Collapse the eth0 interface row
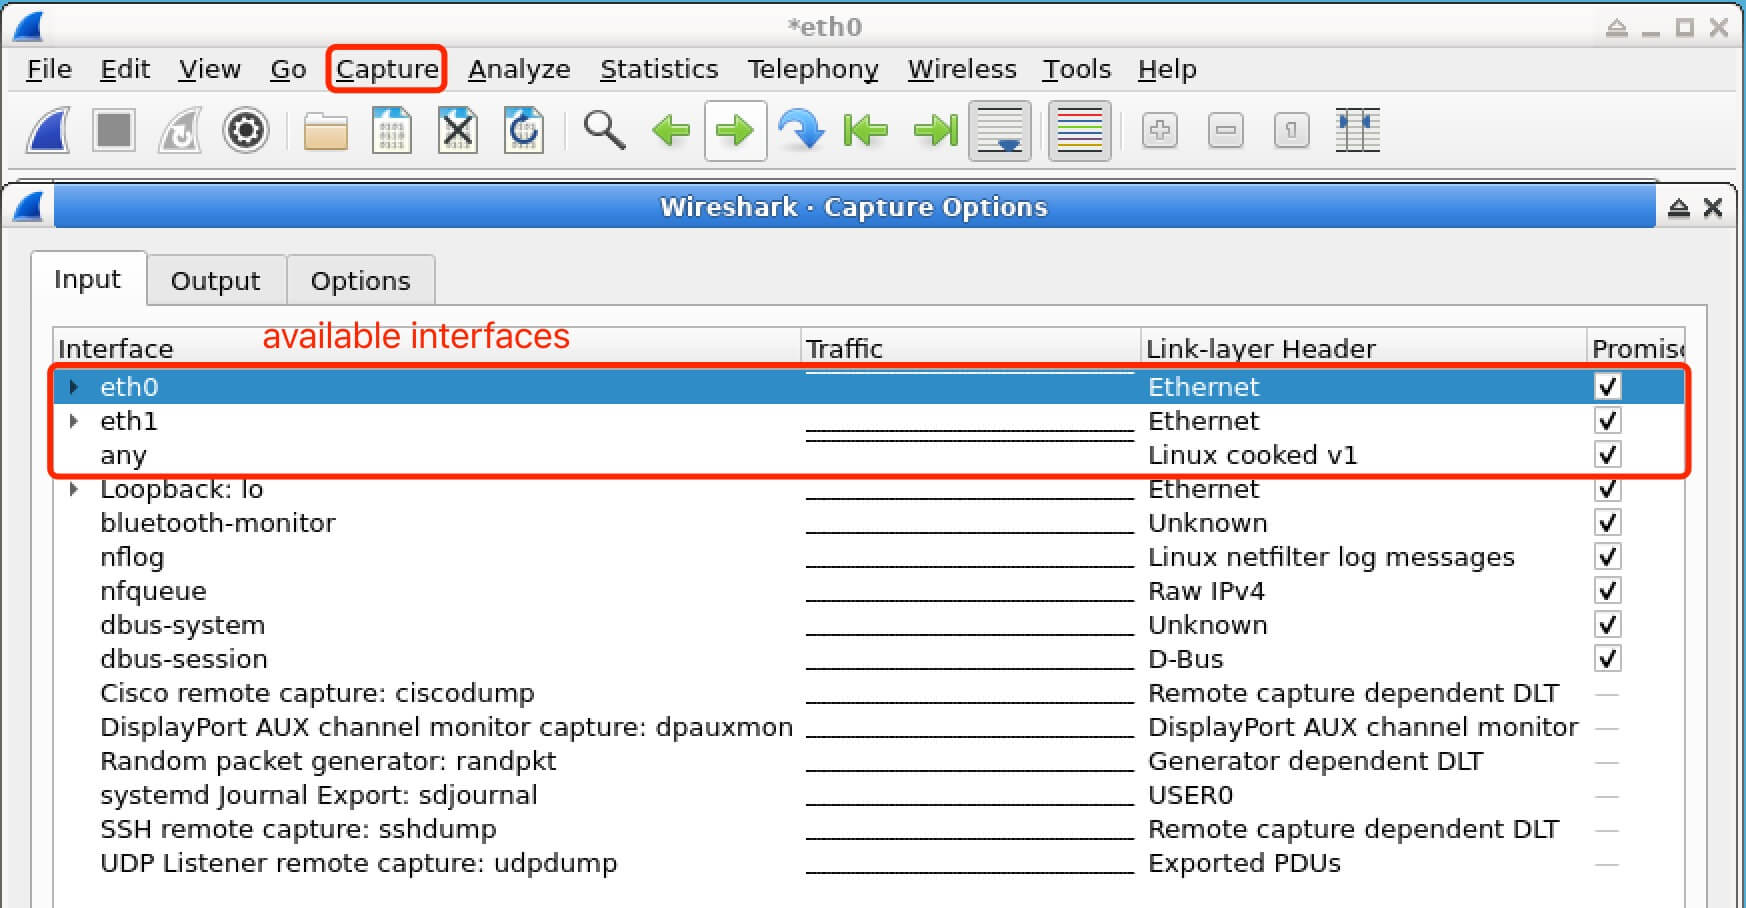This screenshot has height=908, width=1746. click(75, 387)
